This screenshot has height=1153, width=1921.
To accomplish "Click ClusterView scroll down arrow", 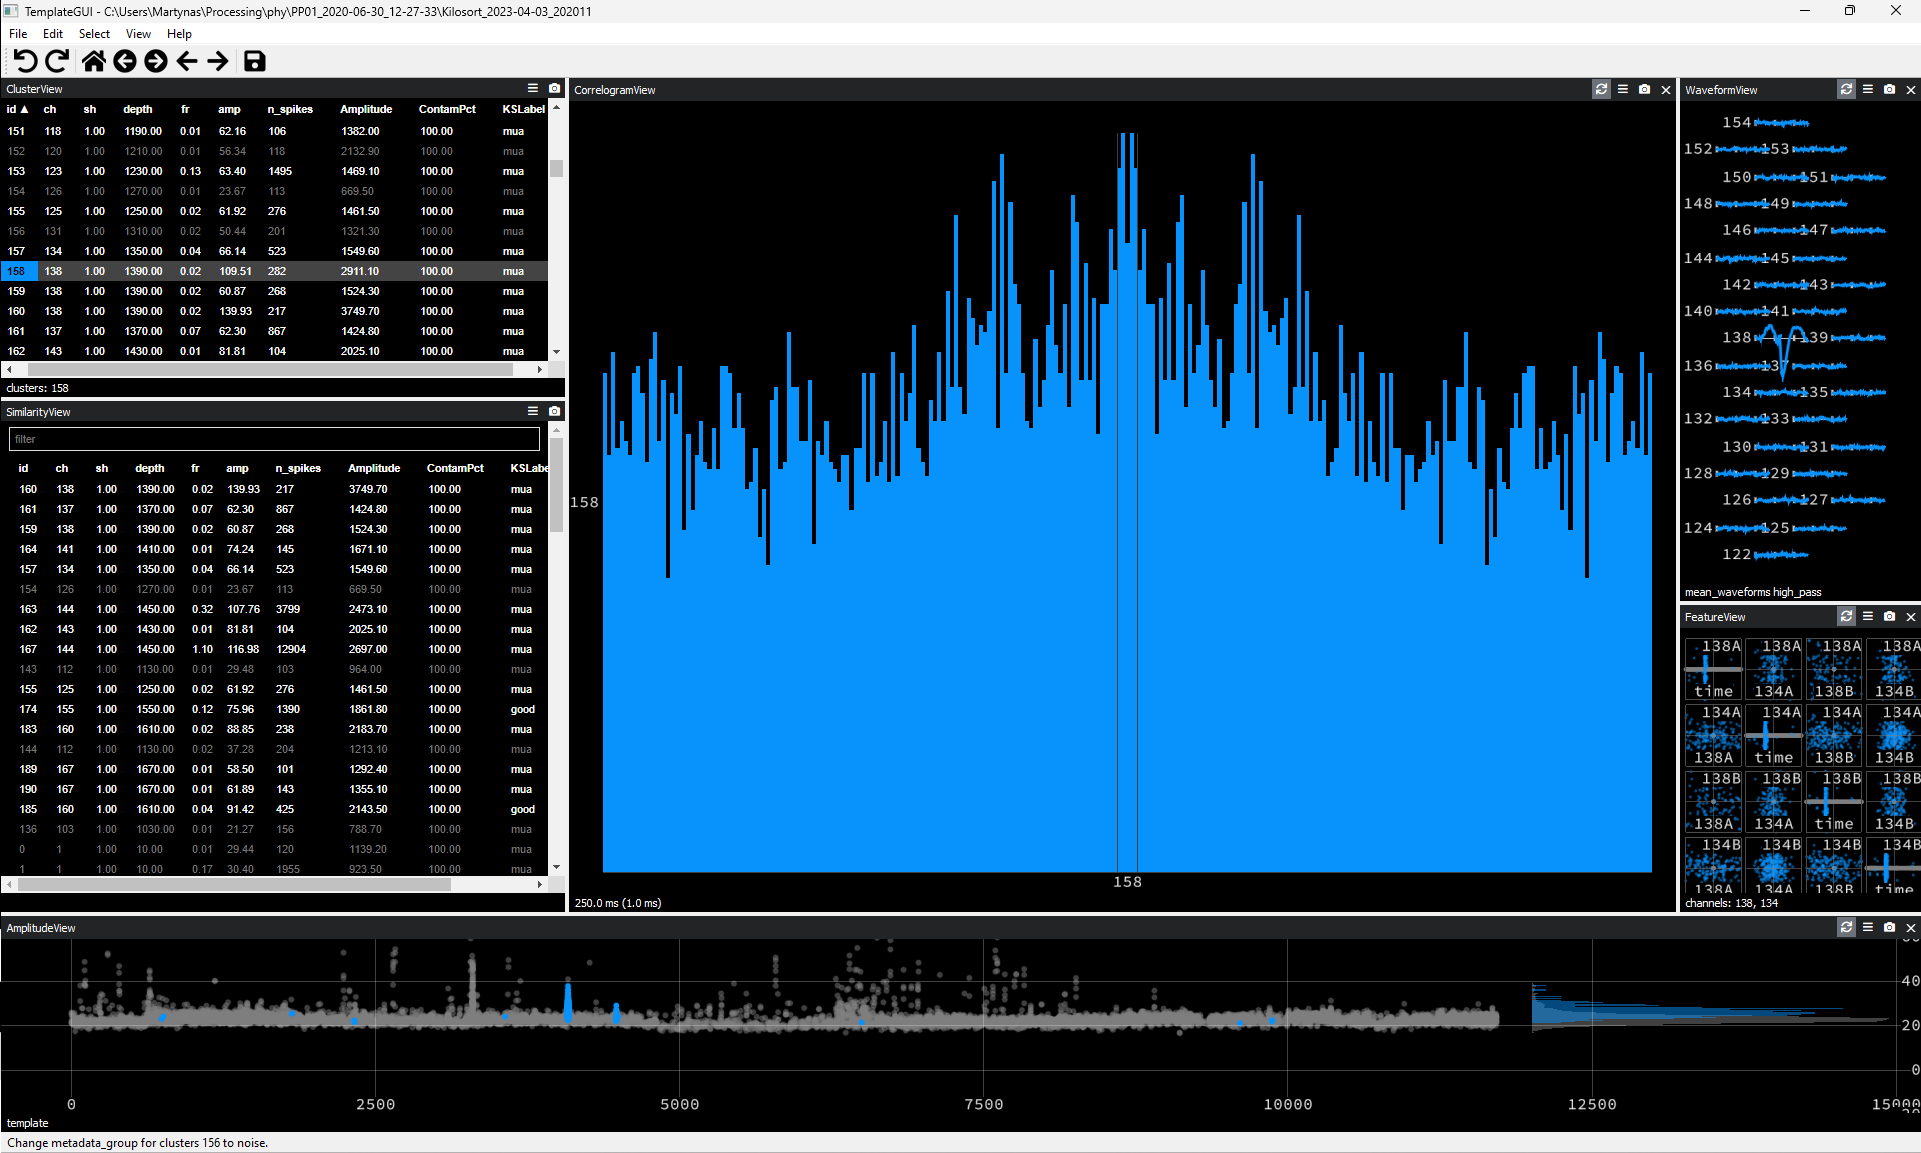I will pyautogui.click(x=557, y=352).
